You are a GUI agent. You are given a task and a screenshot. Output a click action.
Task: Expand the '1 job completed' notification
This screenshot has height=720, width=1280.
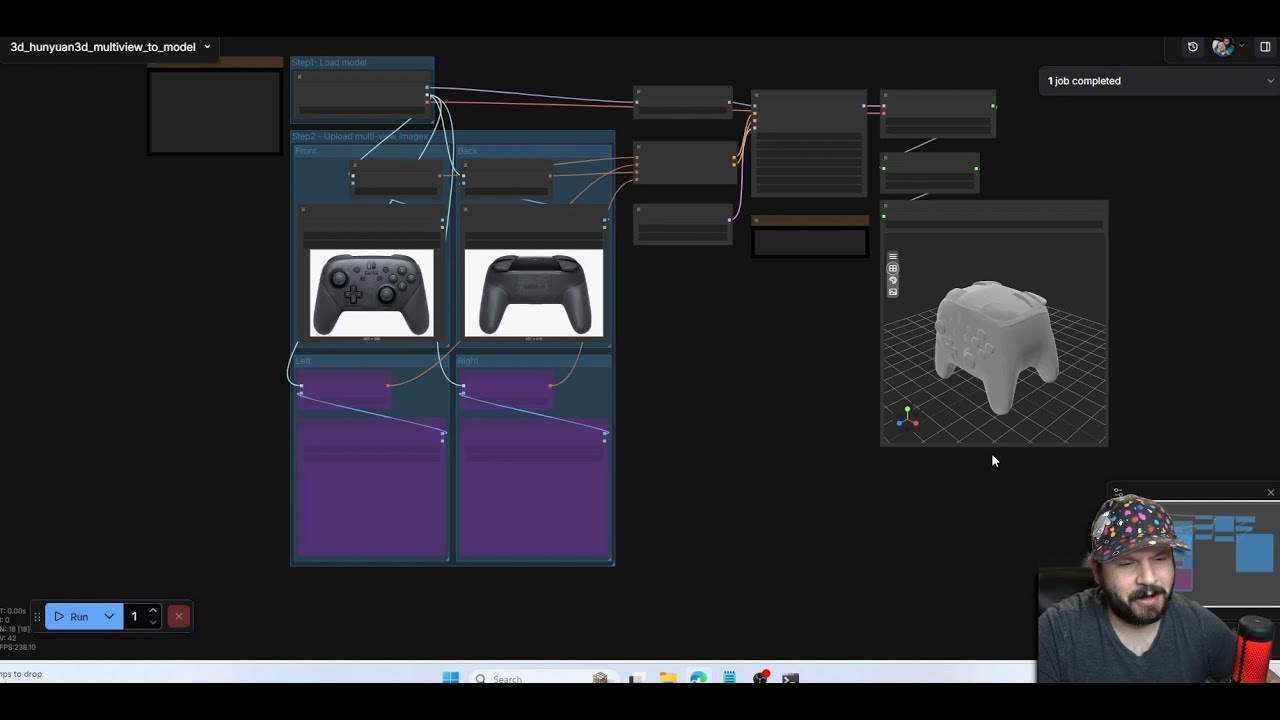pyautogui.click(x=1159, y=81)
